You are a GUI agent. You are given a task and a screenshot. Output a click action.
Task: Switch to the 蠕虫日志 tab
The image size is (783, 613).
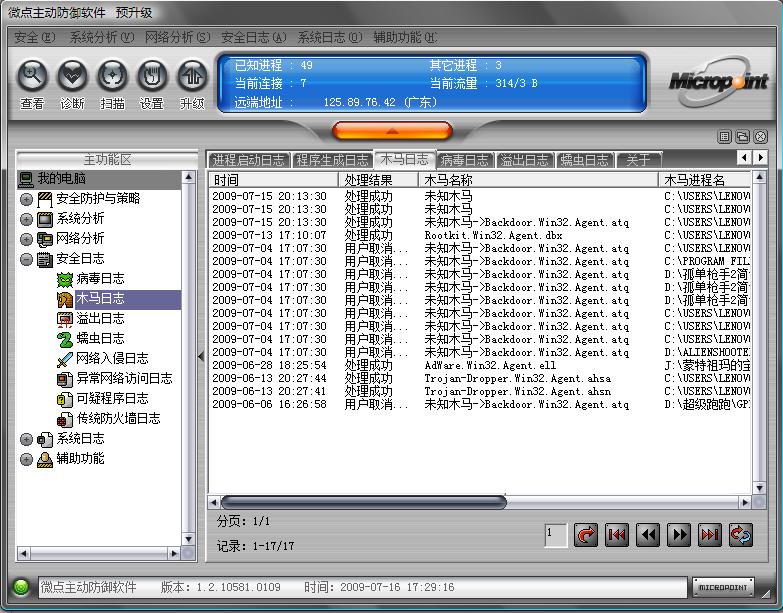click(x=585, y=160)
